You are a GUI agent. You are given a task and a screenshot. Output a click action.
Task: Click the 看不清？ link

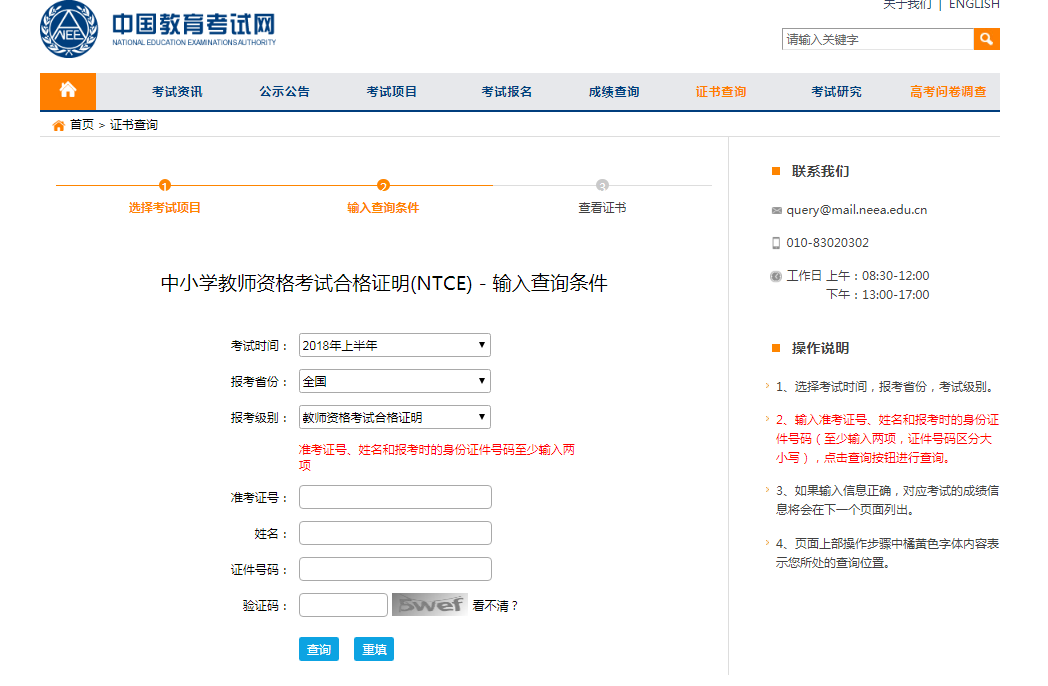(x=495, y=605)
